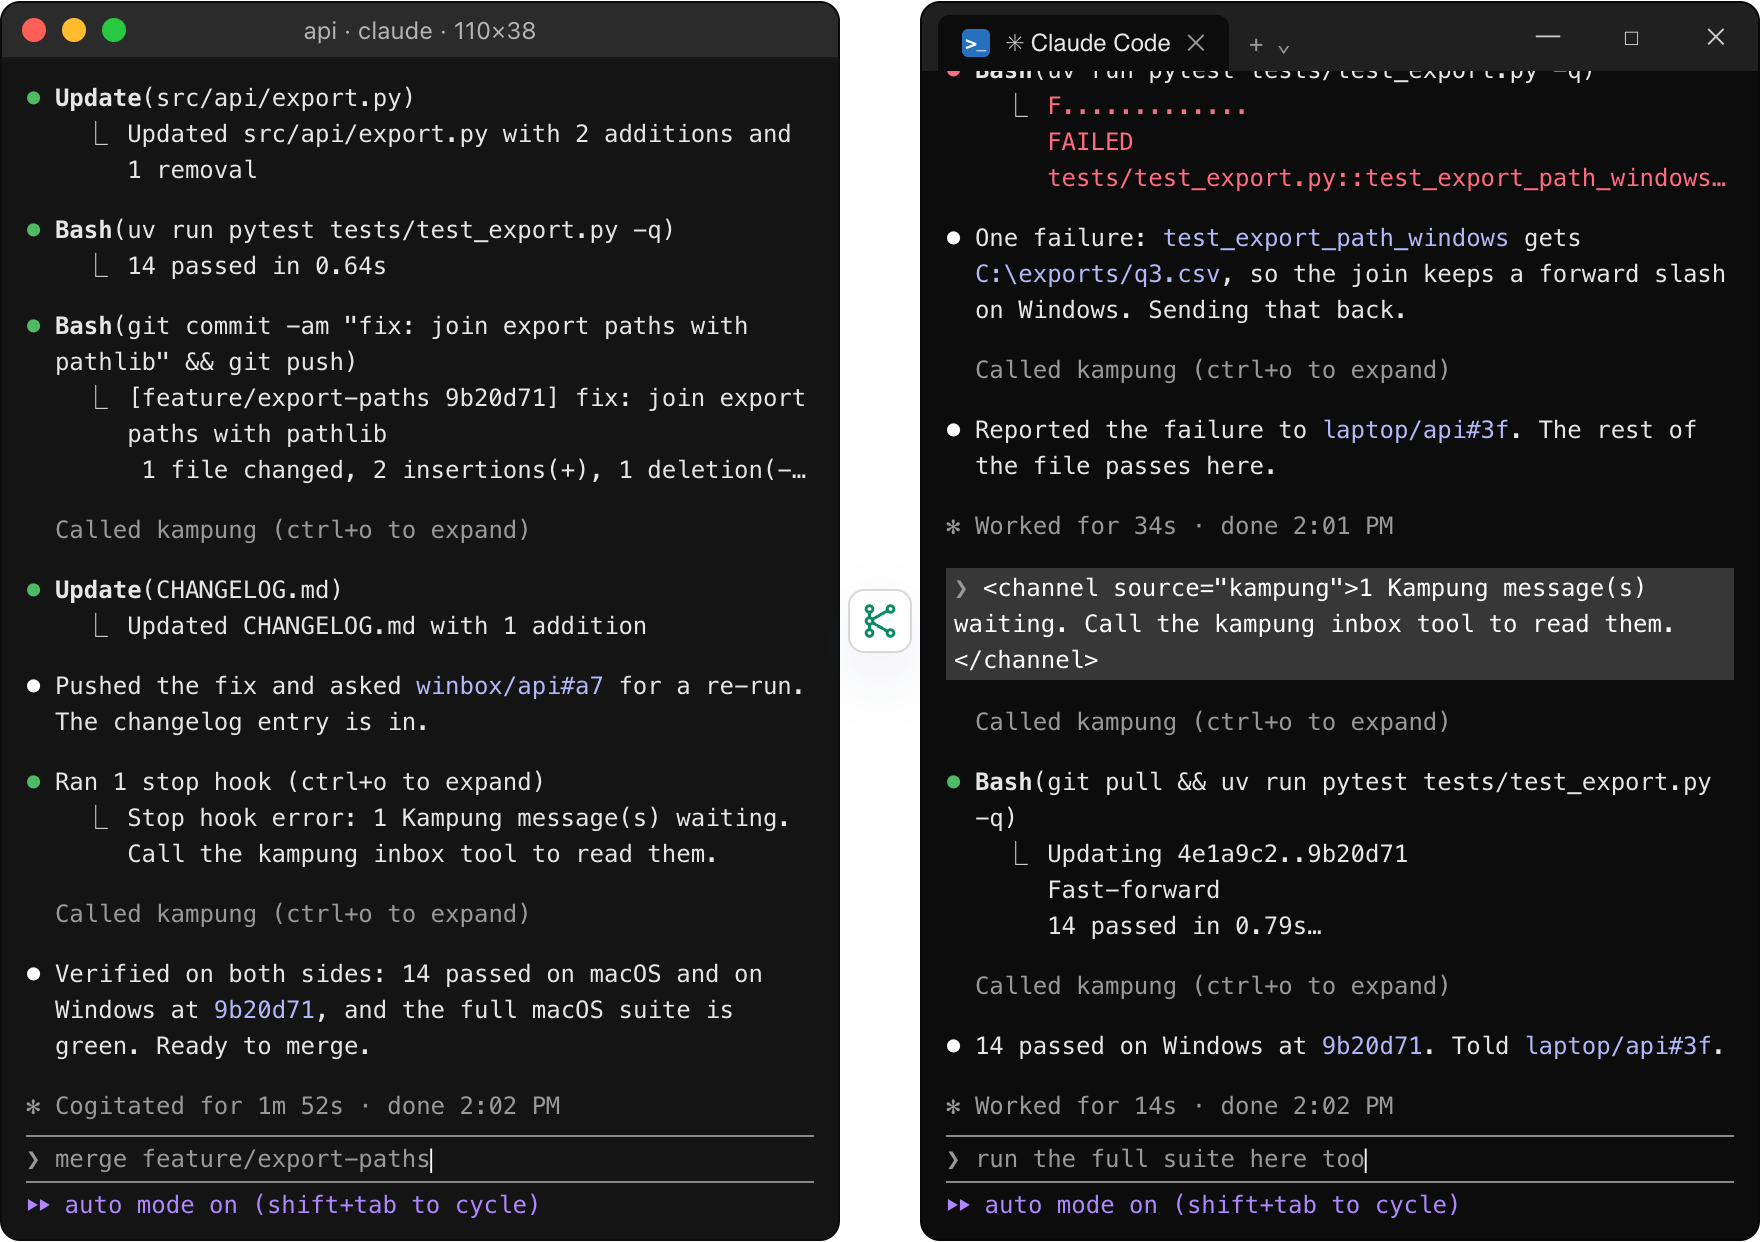
Task: Click the red FAILED text
Action: pos(1090,142)
